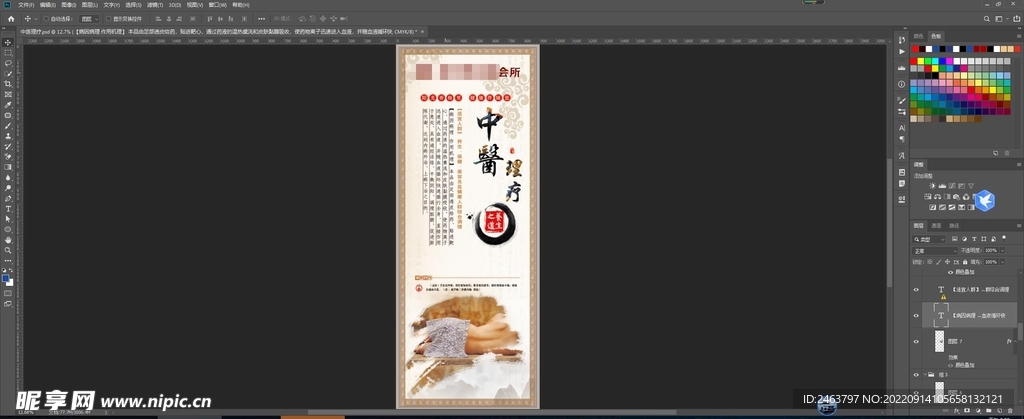Select the 【适宜人群】 layer name
The width and height of the screenshot is (1024, 419).
(x=981, y=289)
